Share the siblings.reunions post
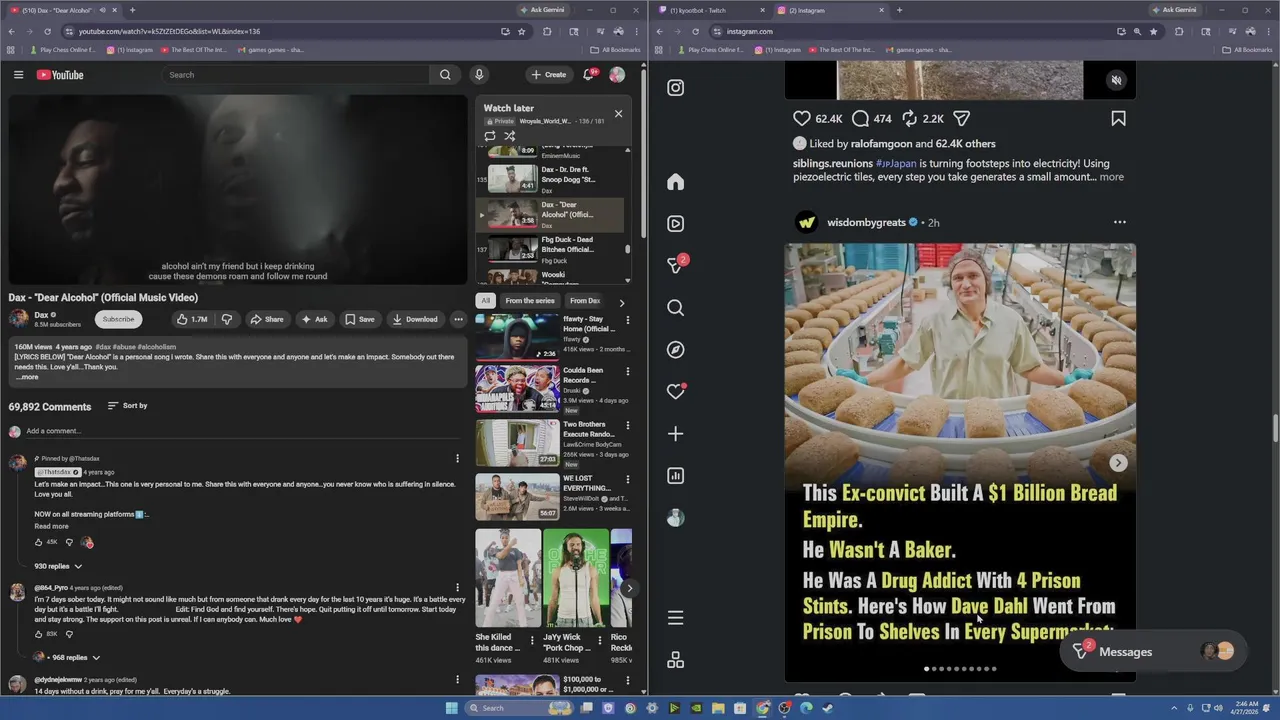This screenshot has width=1280, height=720. (961, 118)
